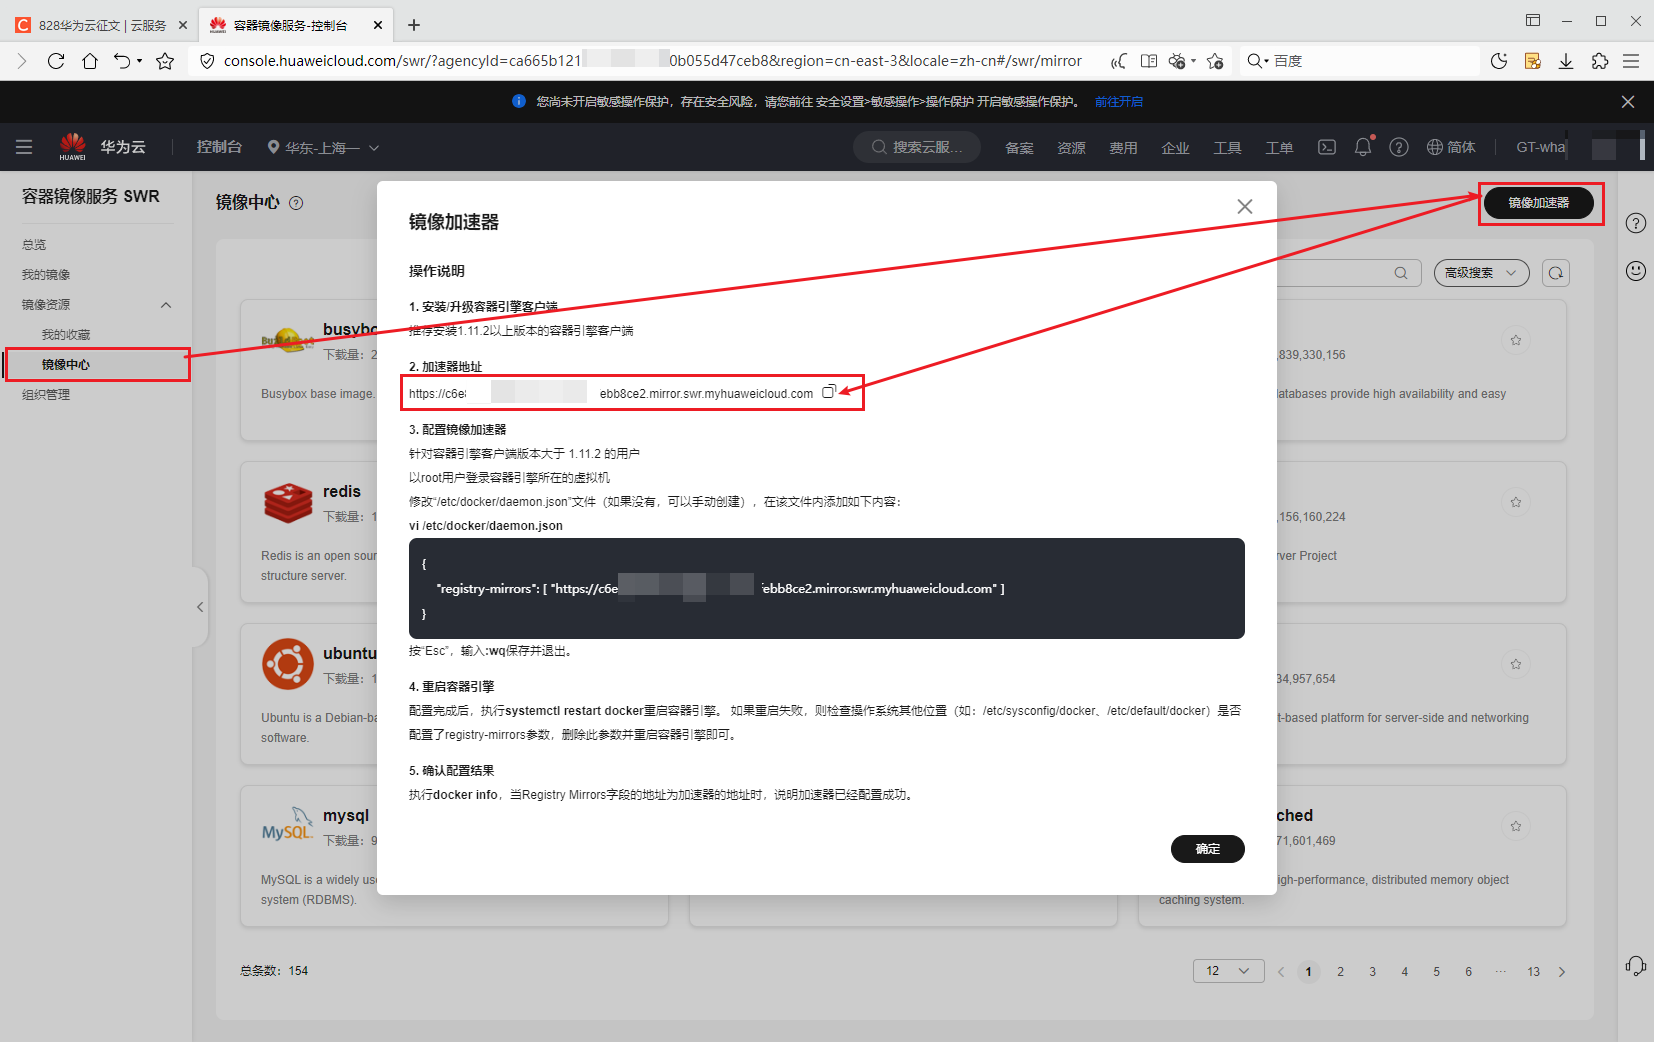Click the 前往开启 link in the warning banner
The image size is (1654, 1042).
1119,102
